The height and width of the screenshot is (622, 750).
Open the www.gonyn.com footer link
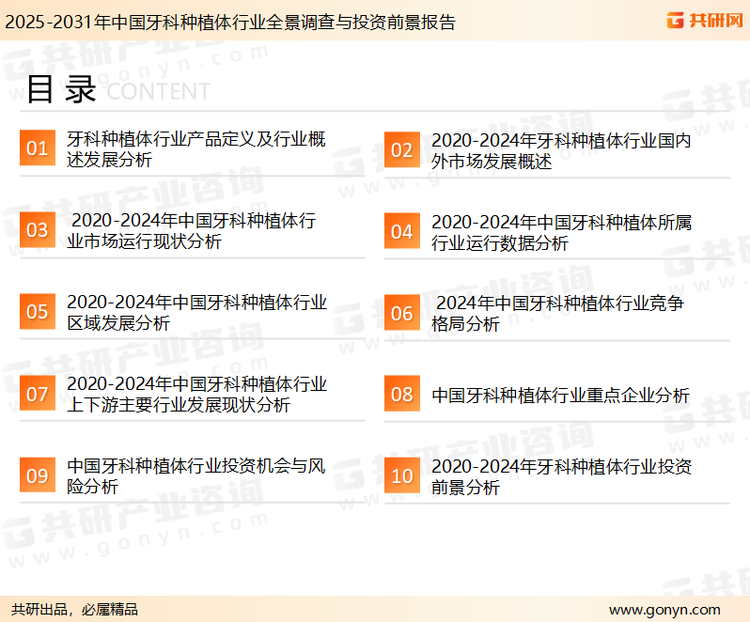(x=664, y=610)
